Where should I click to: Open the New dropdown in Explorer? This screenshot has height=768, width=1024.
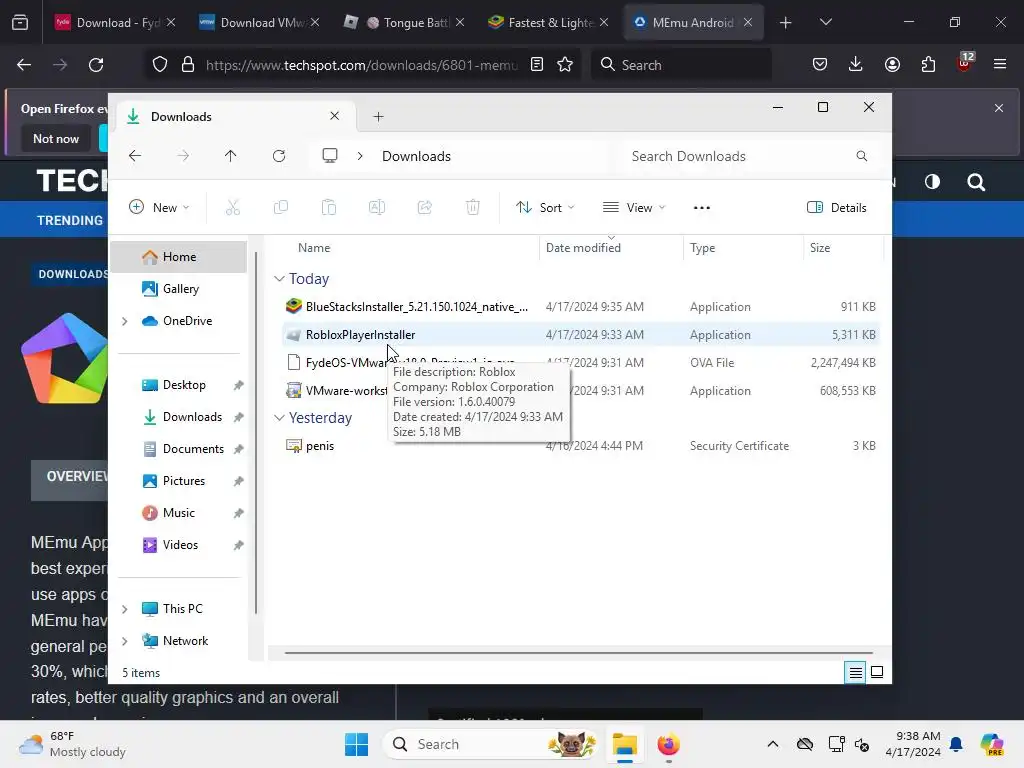(159, 208)
